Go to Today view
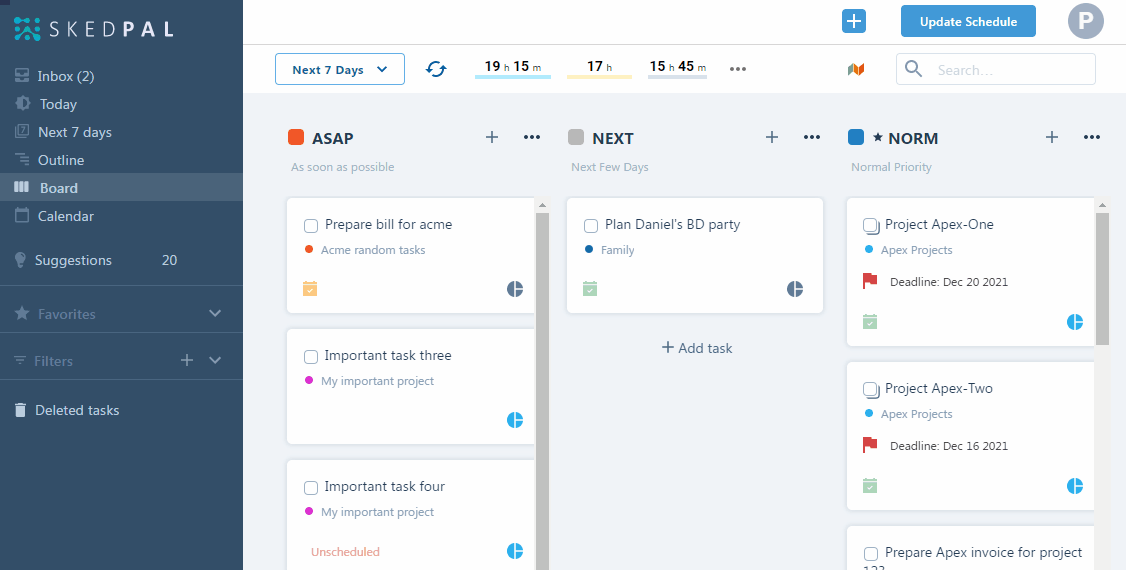 coord(121,104)
